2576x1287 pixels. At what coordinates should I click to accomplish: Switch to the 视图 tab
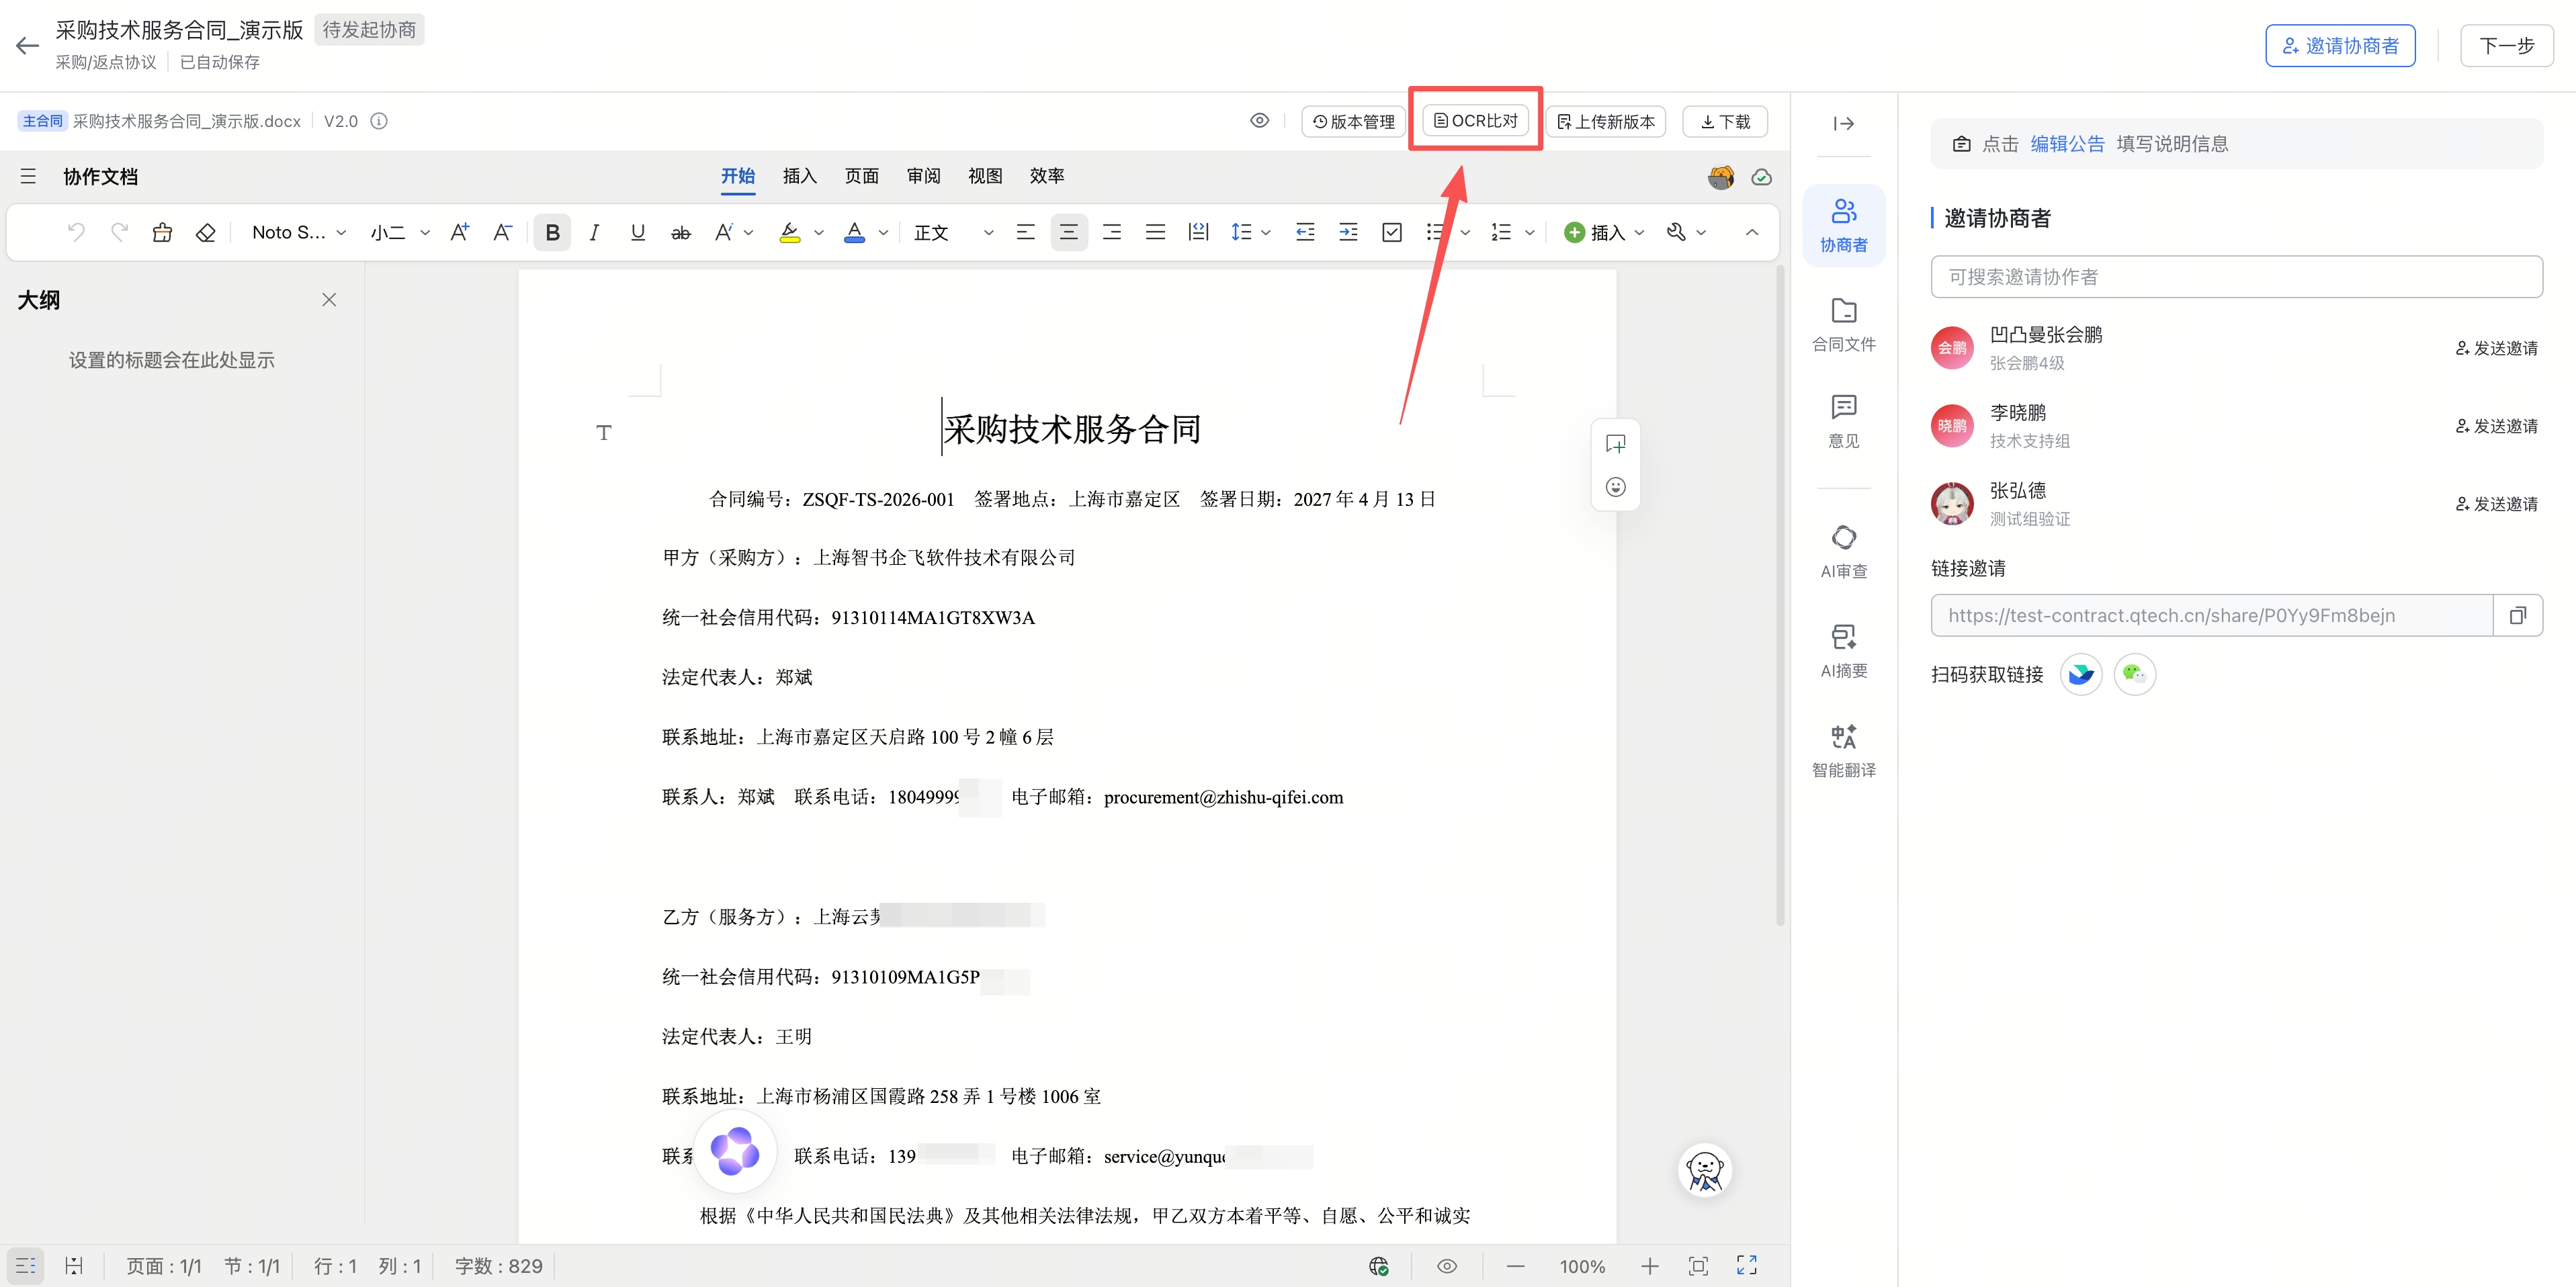coord(985,176)
